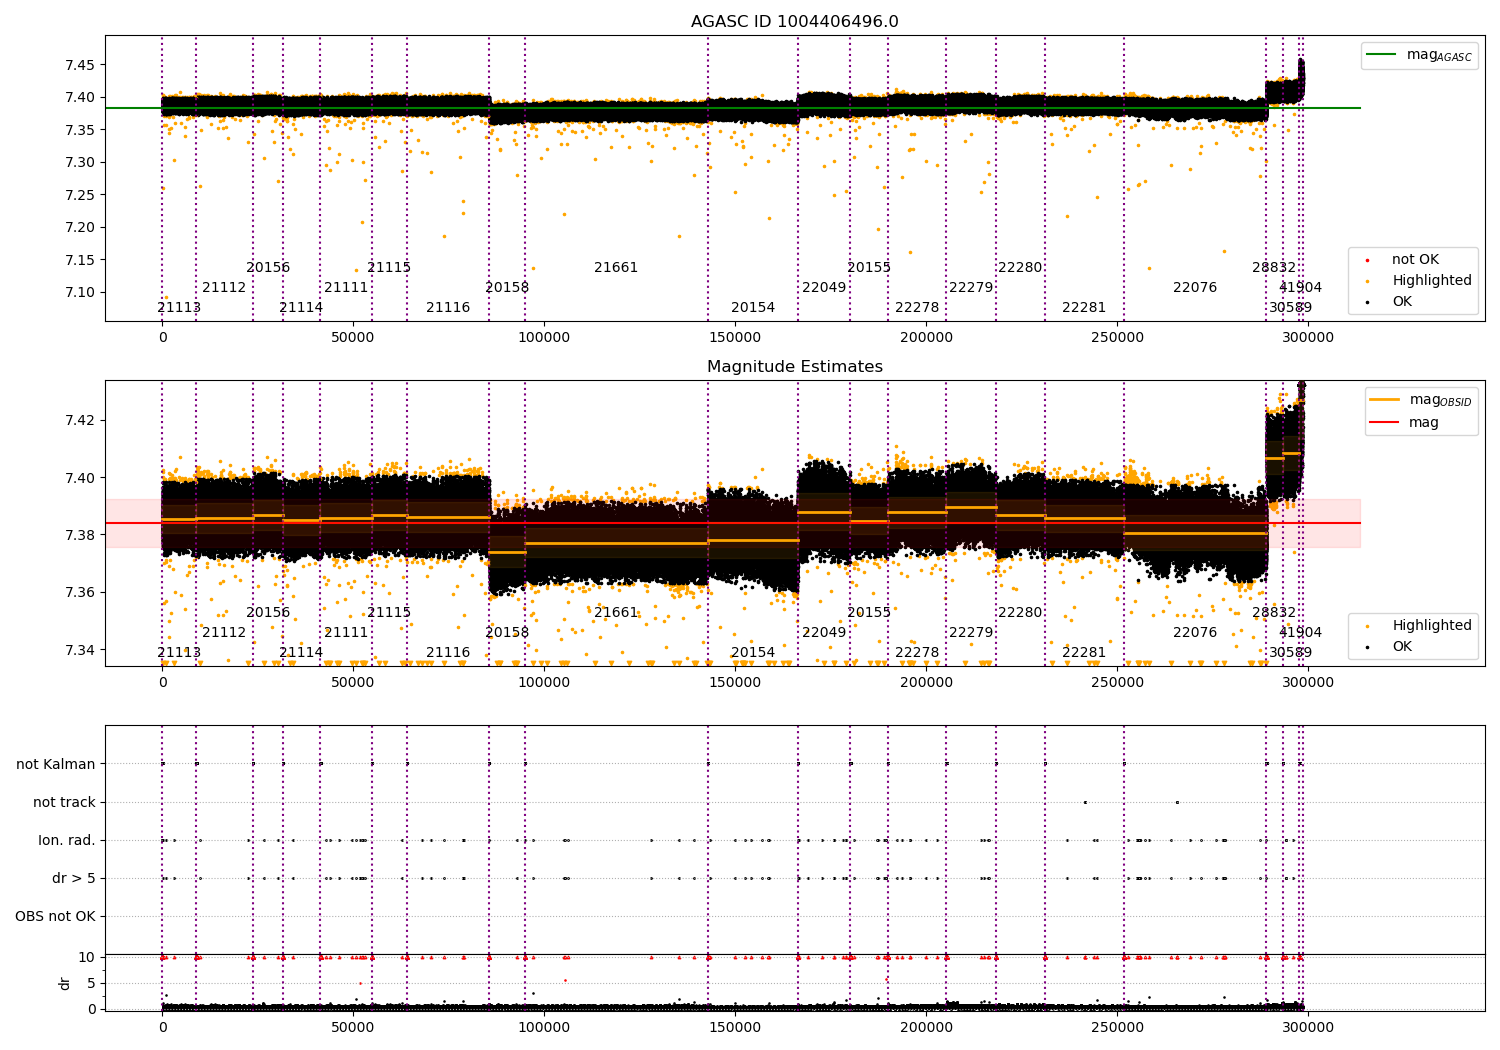Click the red 'mag' legend entry
The image size is (1500, 1050).
pos(1405,422)
